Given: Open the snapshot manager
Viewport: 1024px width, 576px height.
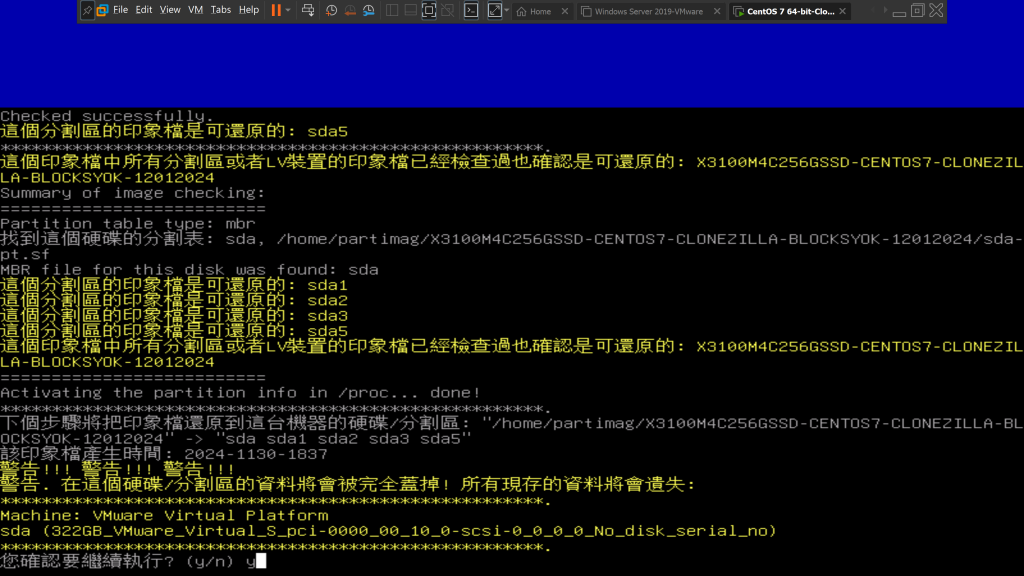Looking at the screenshot, I should (368, 10).
